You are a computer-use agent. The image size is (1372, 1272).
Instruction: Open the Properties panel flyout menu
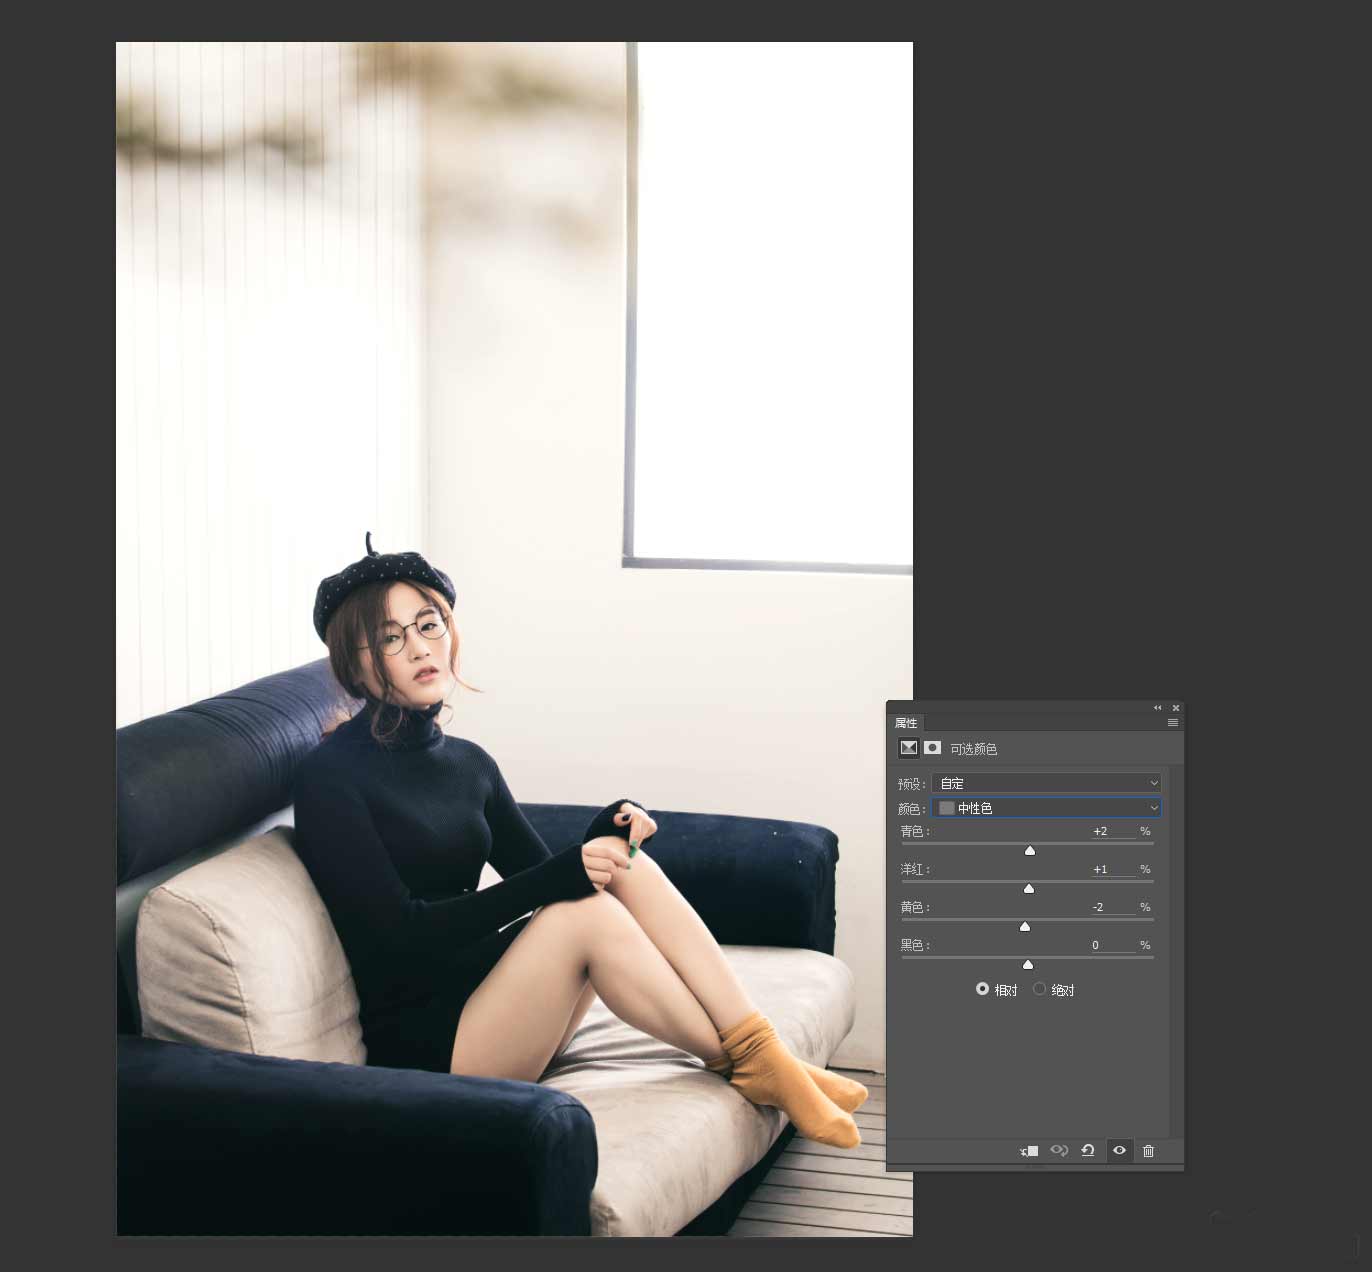click(1172, 722)
